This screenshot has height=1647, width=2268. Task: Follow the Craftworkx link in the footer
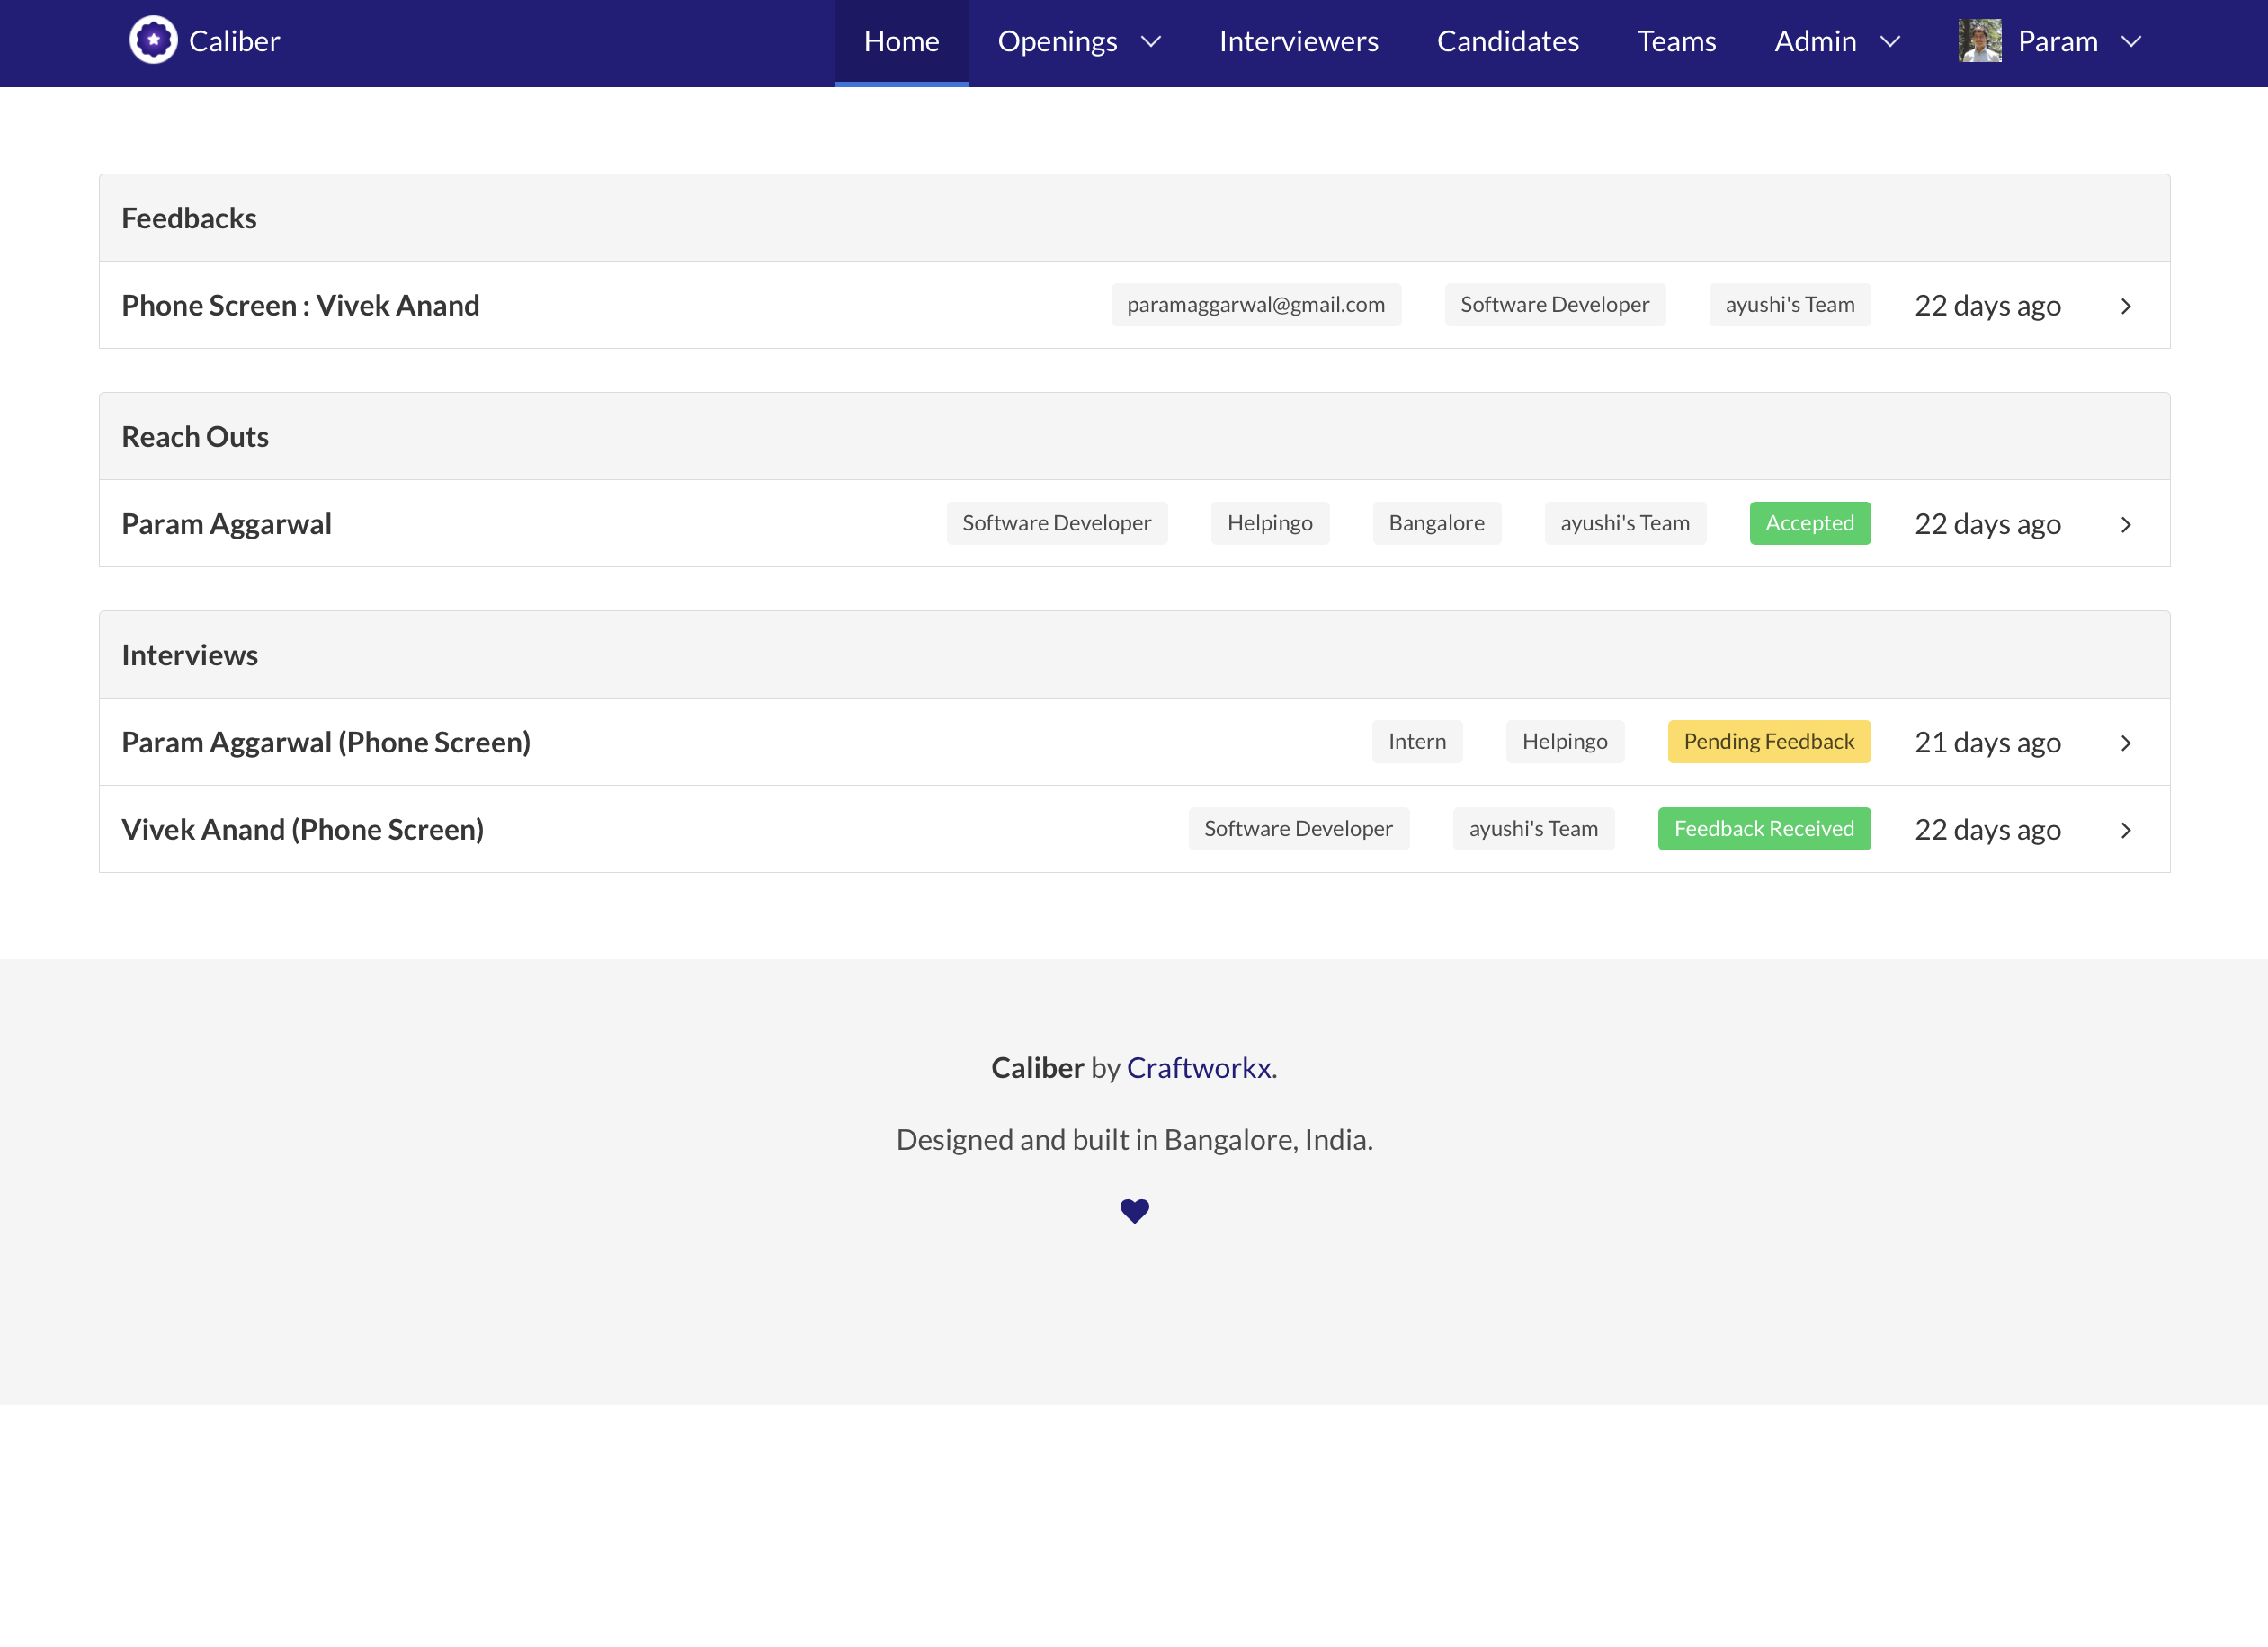[1198, 1067]
